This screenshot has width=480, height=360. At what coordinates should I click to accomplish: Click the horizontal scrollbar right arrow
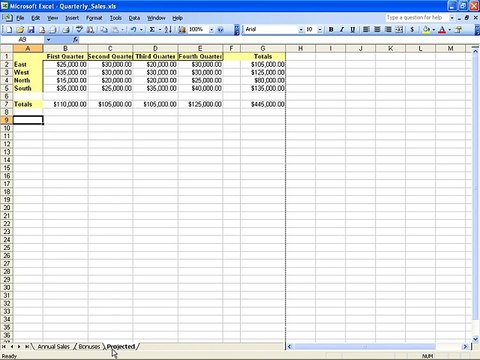click(x=465, y=347)
